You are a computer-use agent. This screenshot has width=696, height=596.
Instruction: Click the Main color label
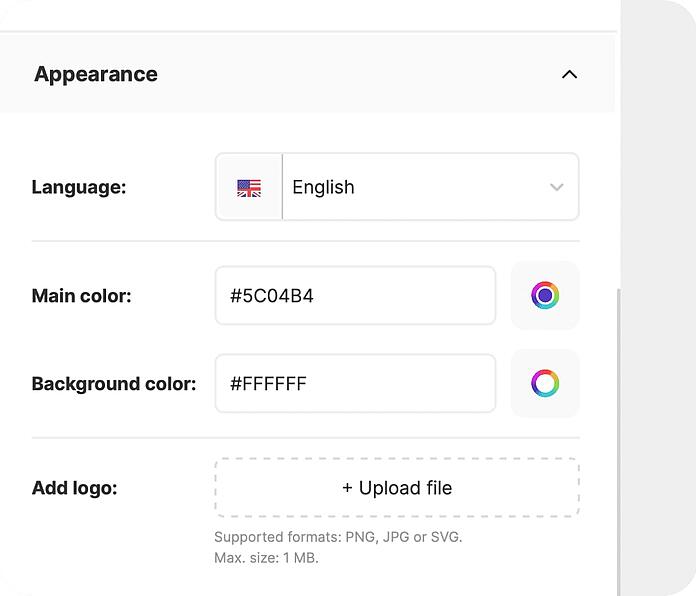82,296
